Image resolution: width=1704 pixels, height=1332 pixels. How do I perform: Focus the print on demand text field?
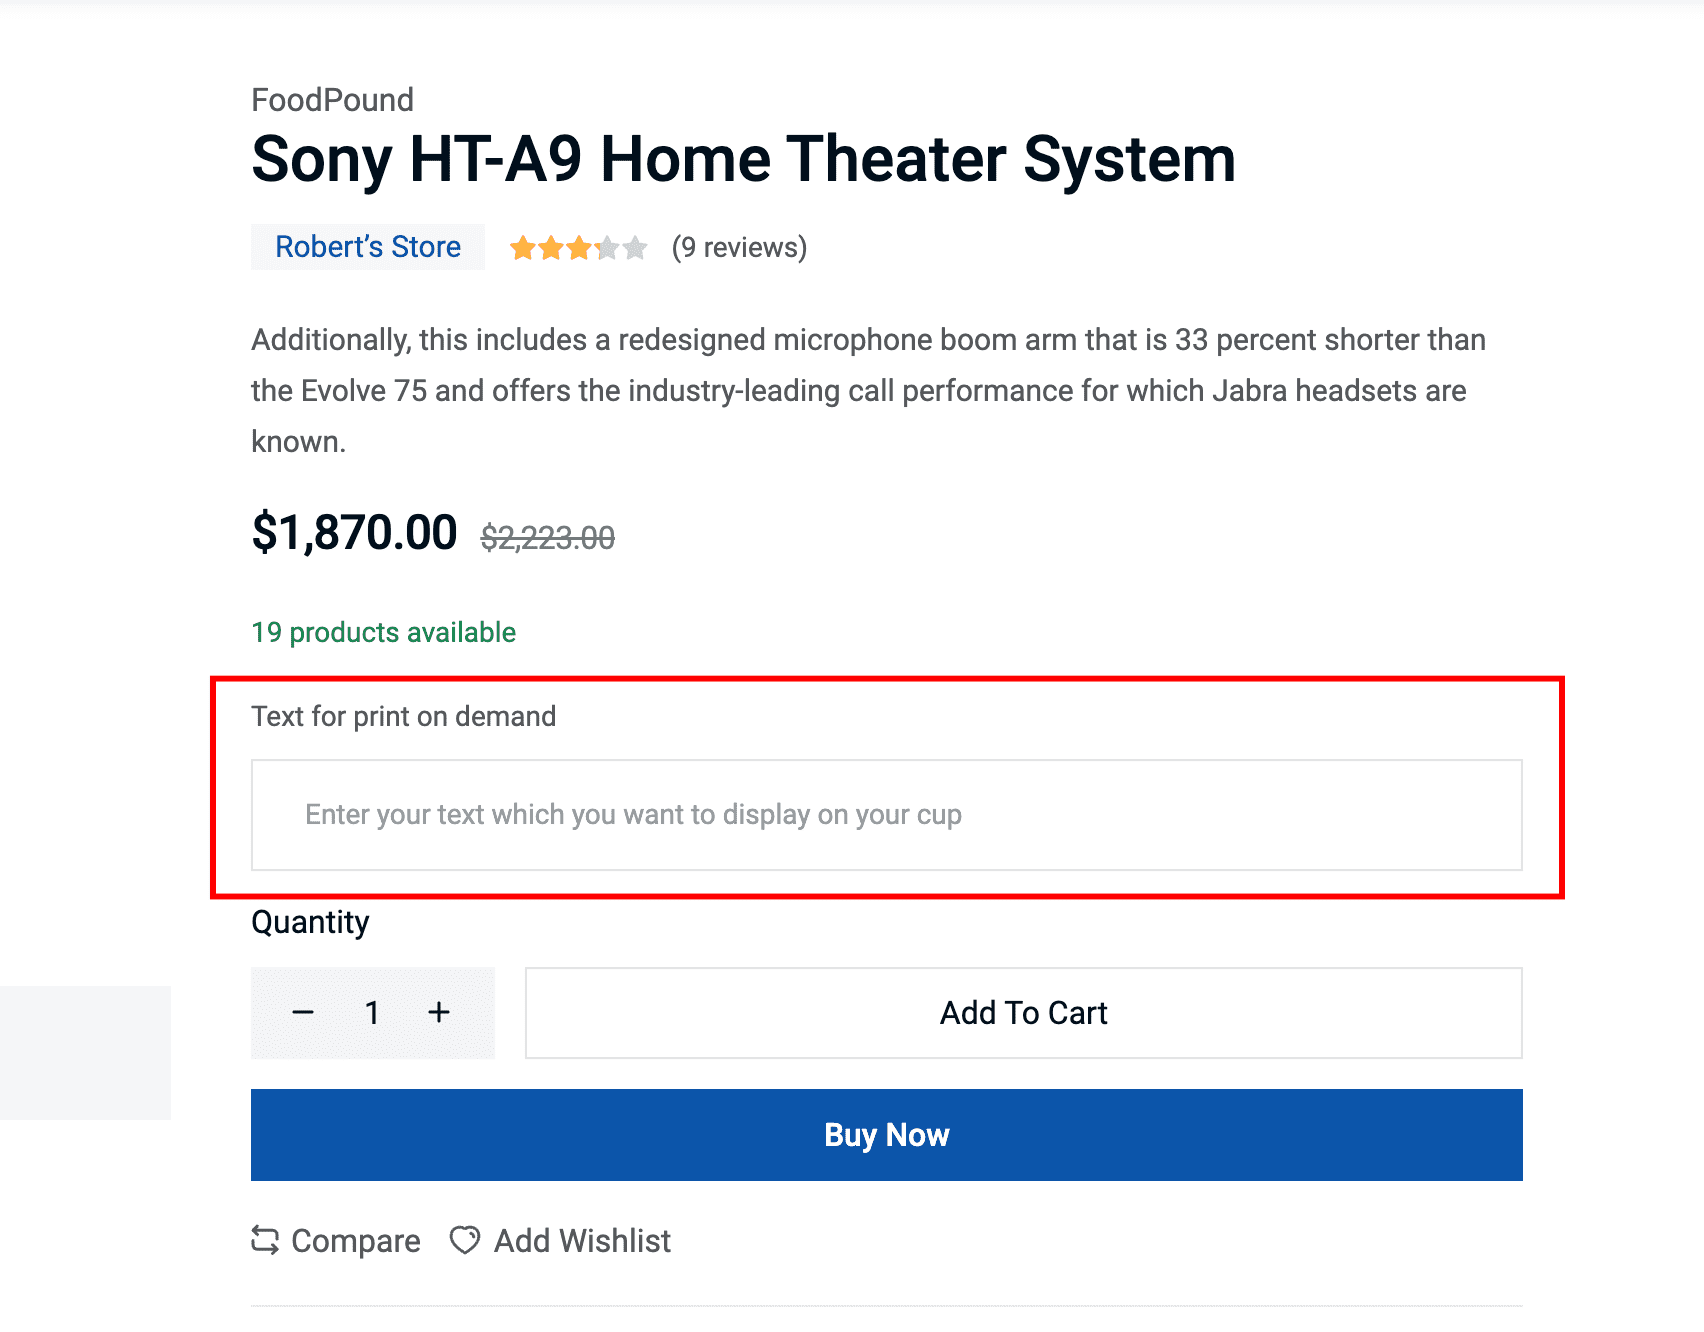pyautogui.click(x=886, y=815)
